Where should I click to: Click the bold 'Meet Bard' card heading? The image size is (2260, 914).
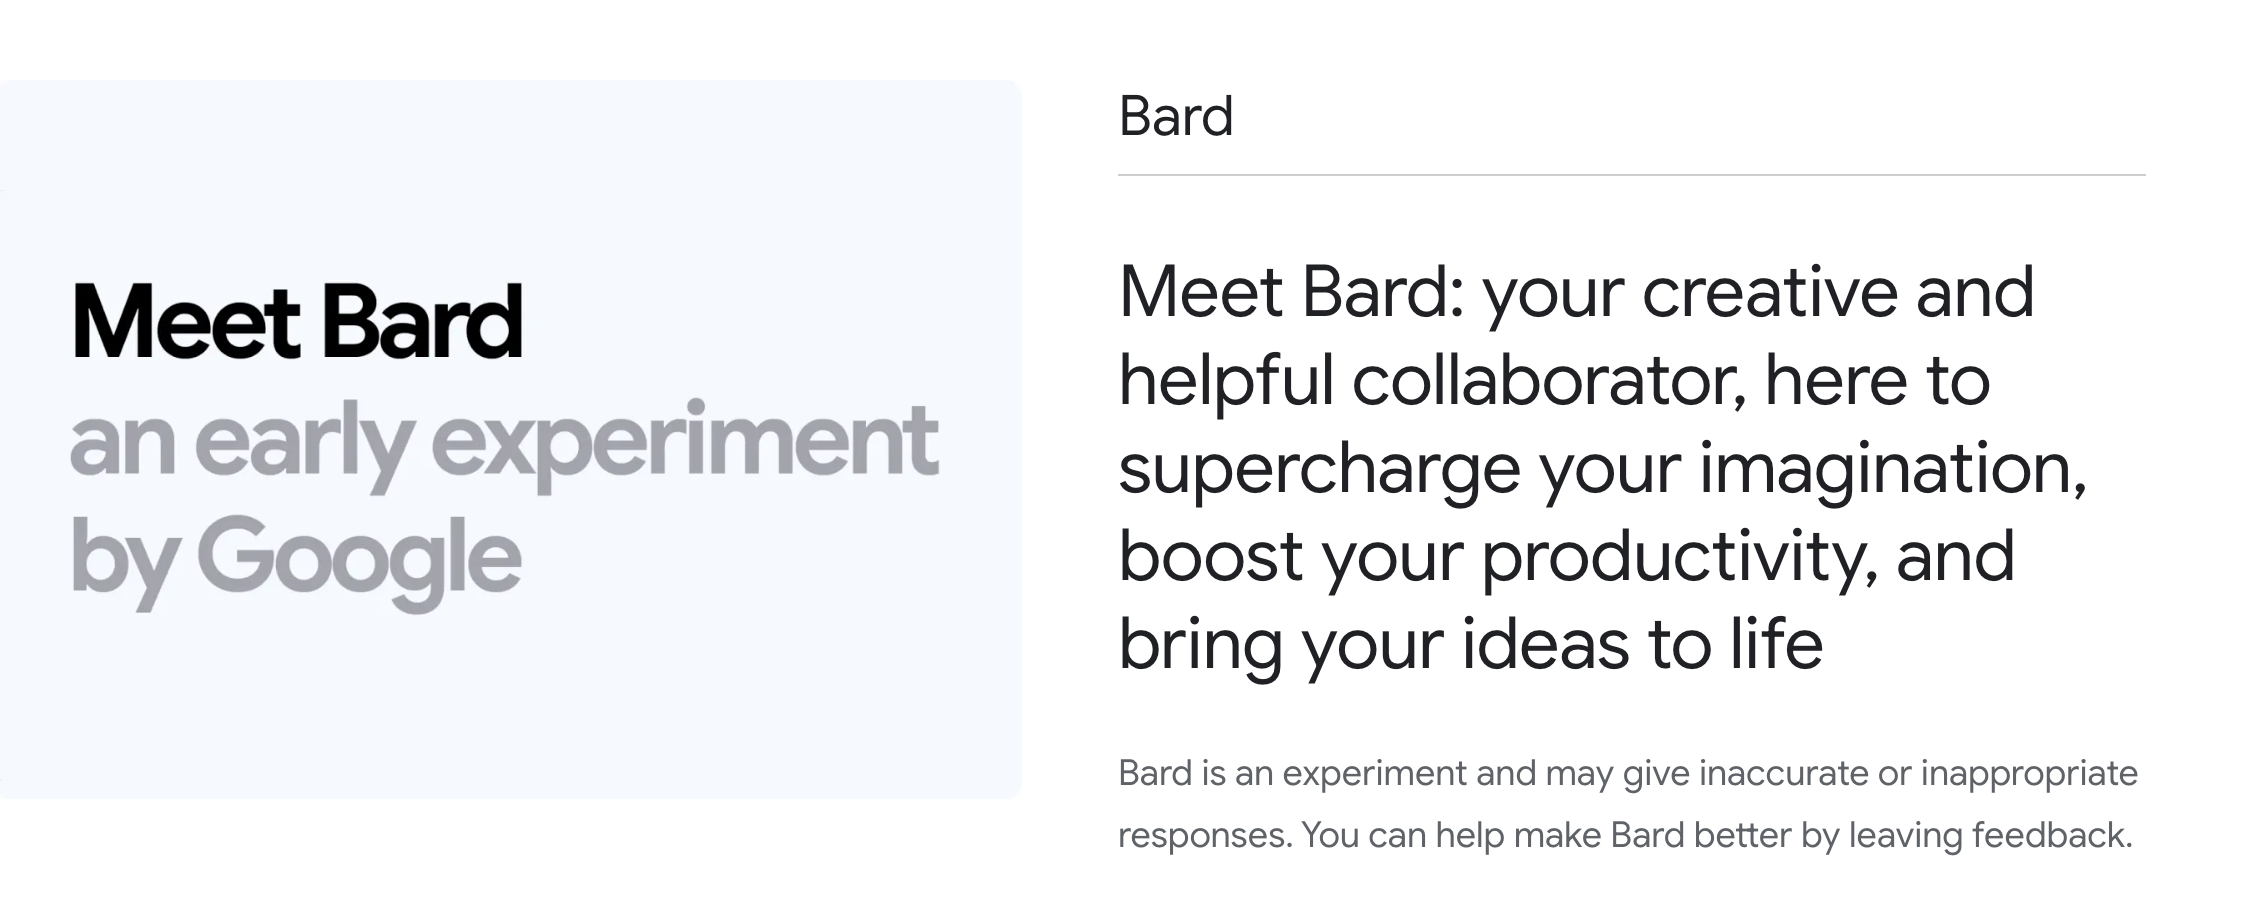pos(297,322)
